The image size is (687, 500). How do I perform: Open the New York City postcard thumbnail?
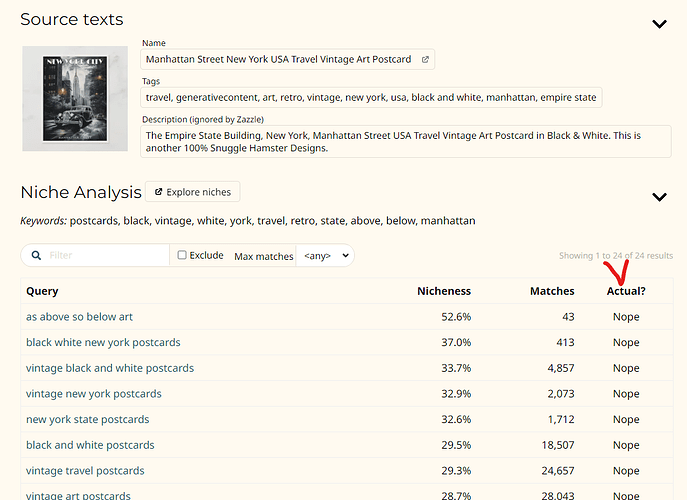tap(75, 99)
